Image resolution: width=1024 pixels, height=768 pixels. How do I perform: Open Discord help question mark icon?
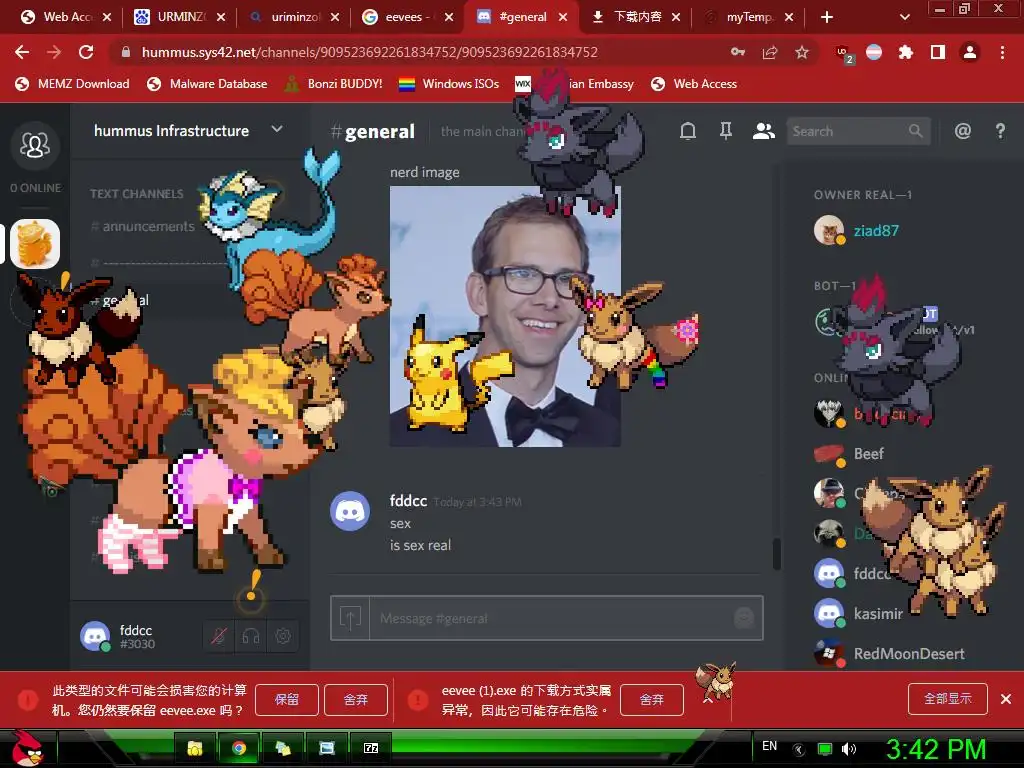[1000, 131]
